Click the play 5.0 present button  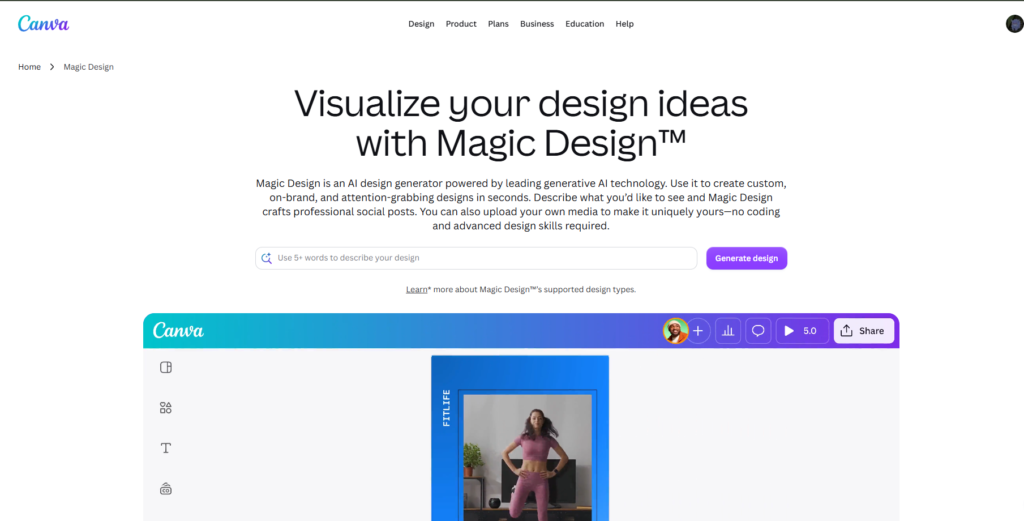pyautogui.click(x=802, y=331)
